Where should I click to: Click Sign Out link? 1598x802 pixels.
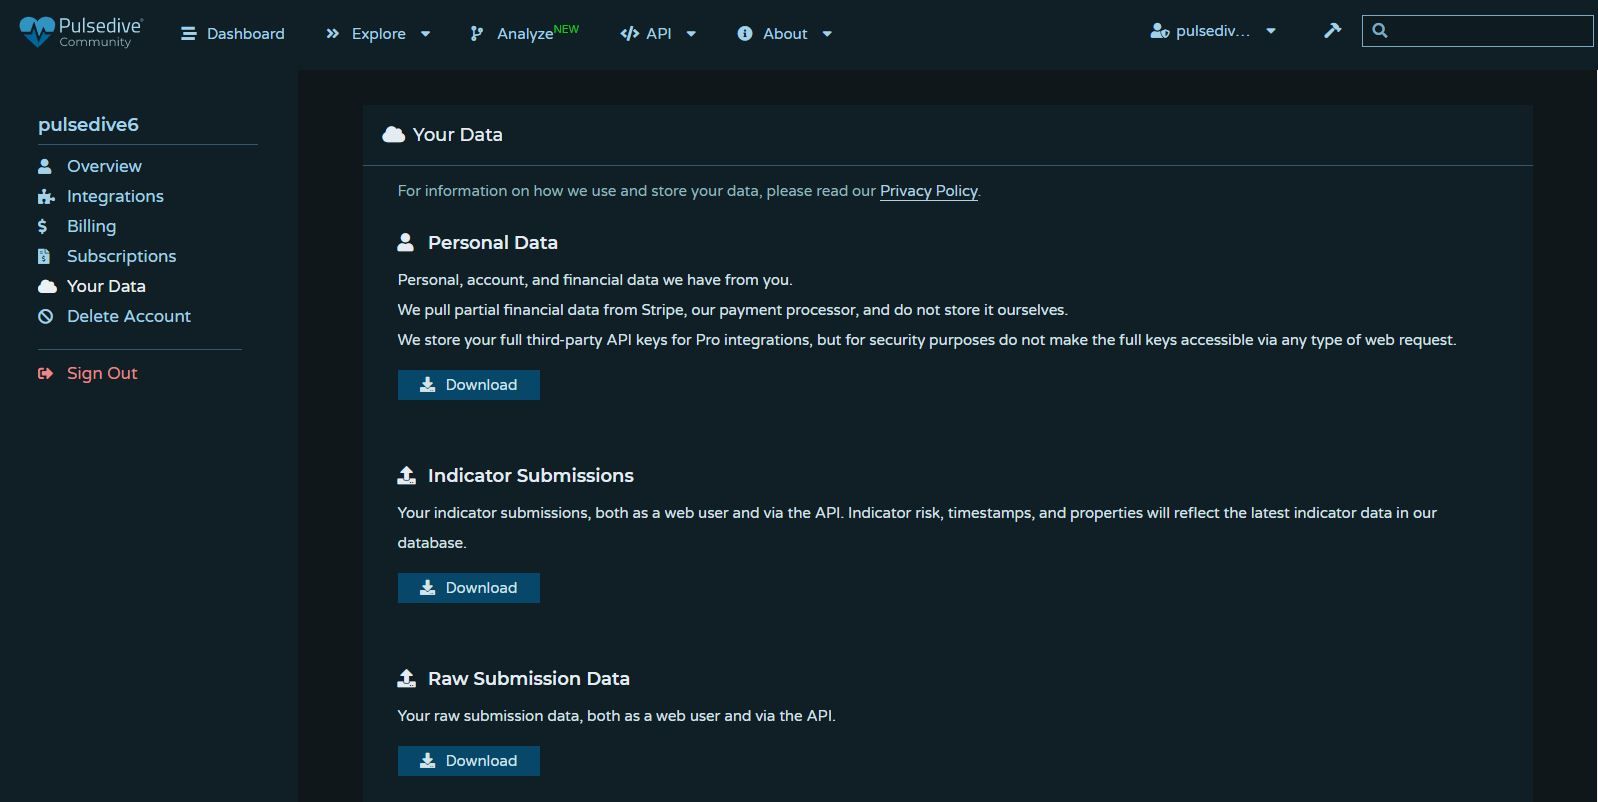click(102, 373)
